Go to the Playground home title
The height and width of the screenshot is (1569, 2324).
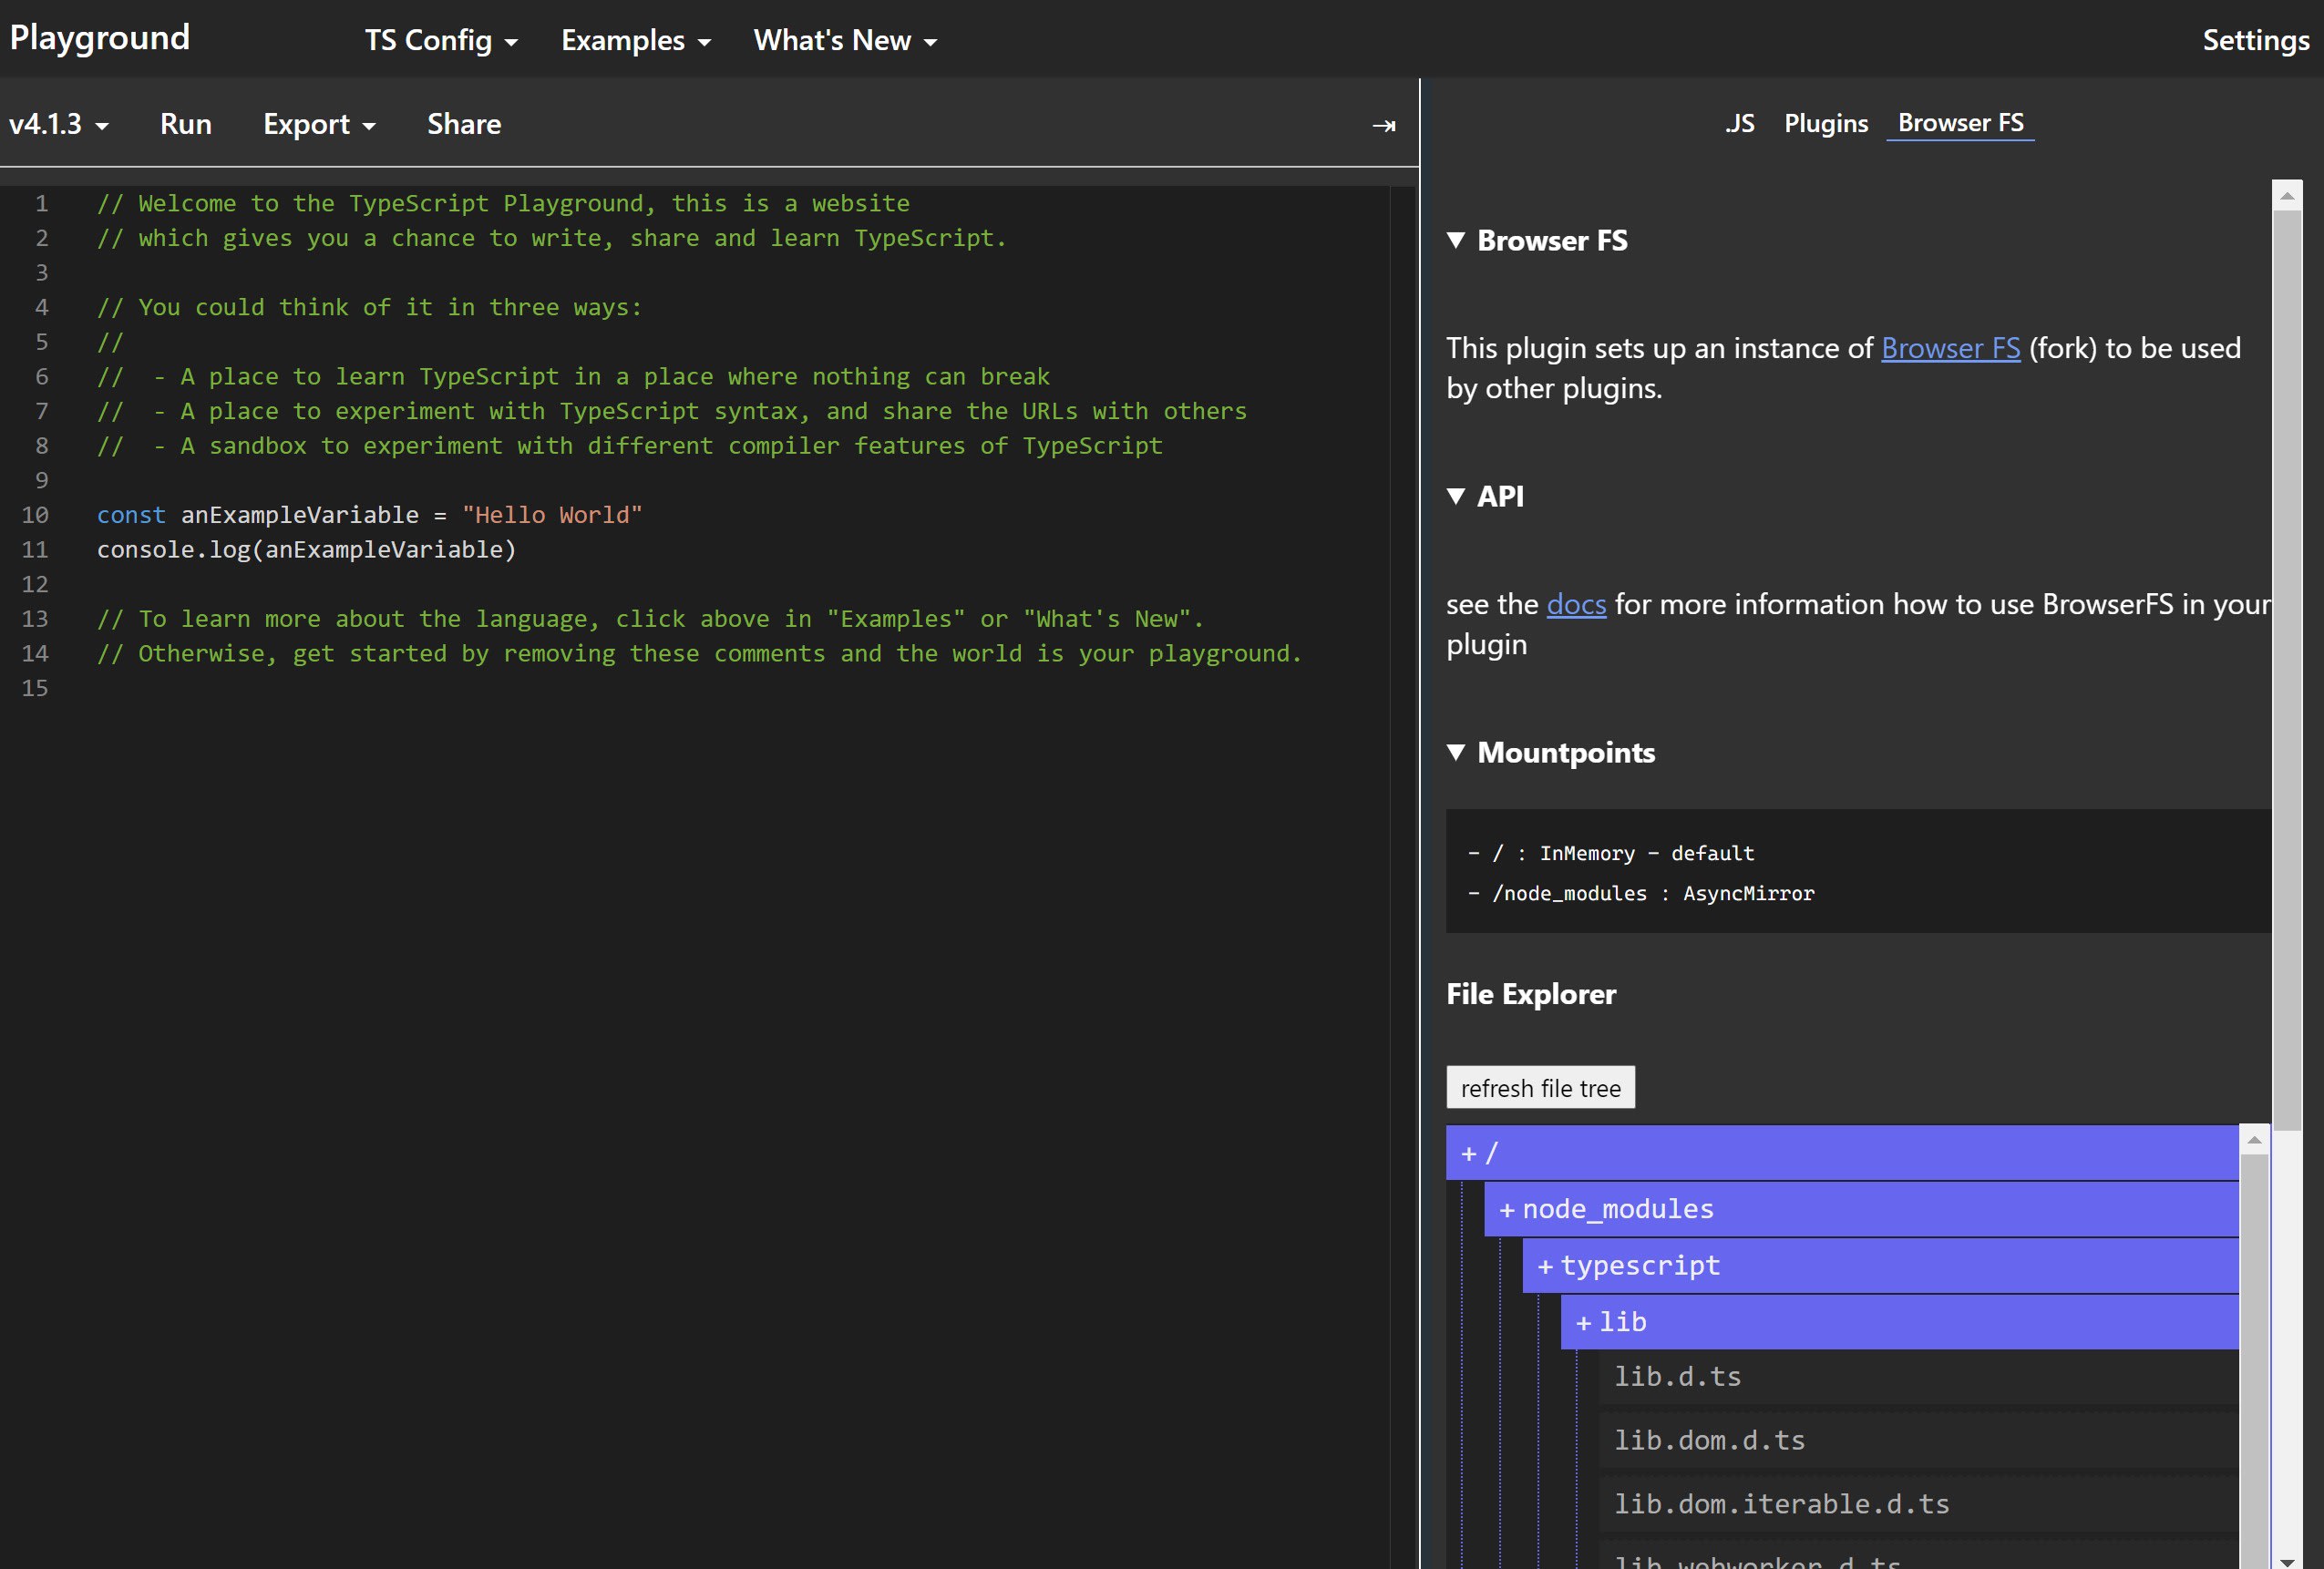(x=99, y=37)
